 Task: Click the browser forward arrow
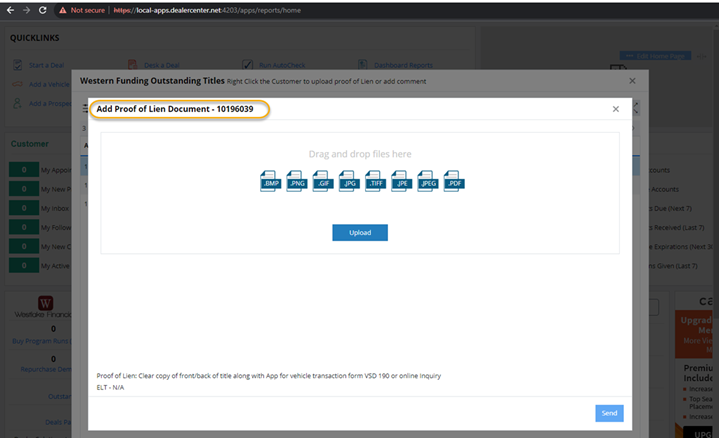tap(26, 10)
